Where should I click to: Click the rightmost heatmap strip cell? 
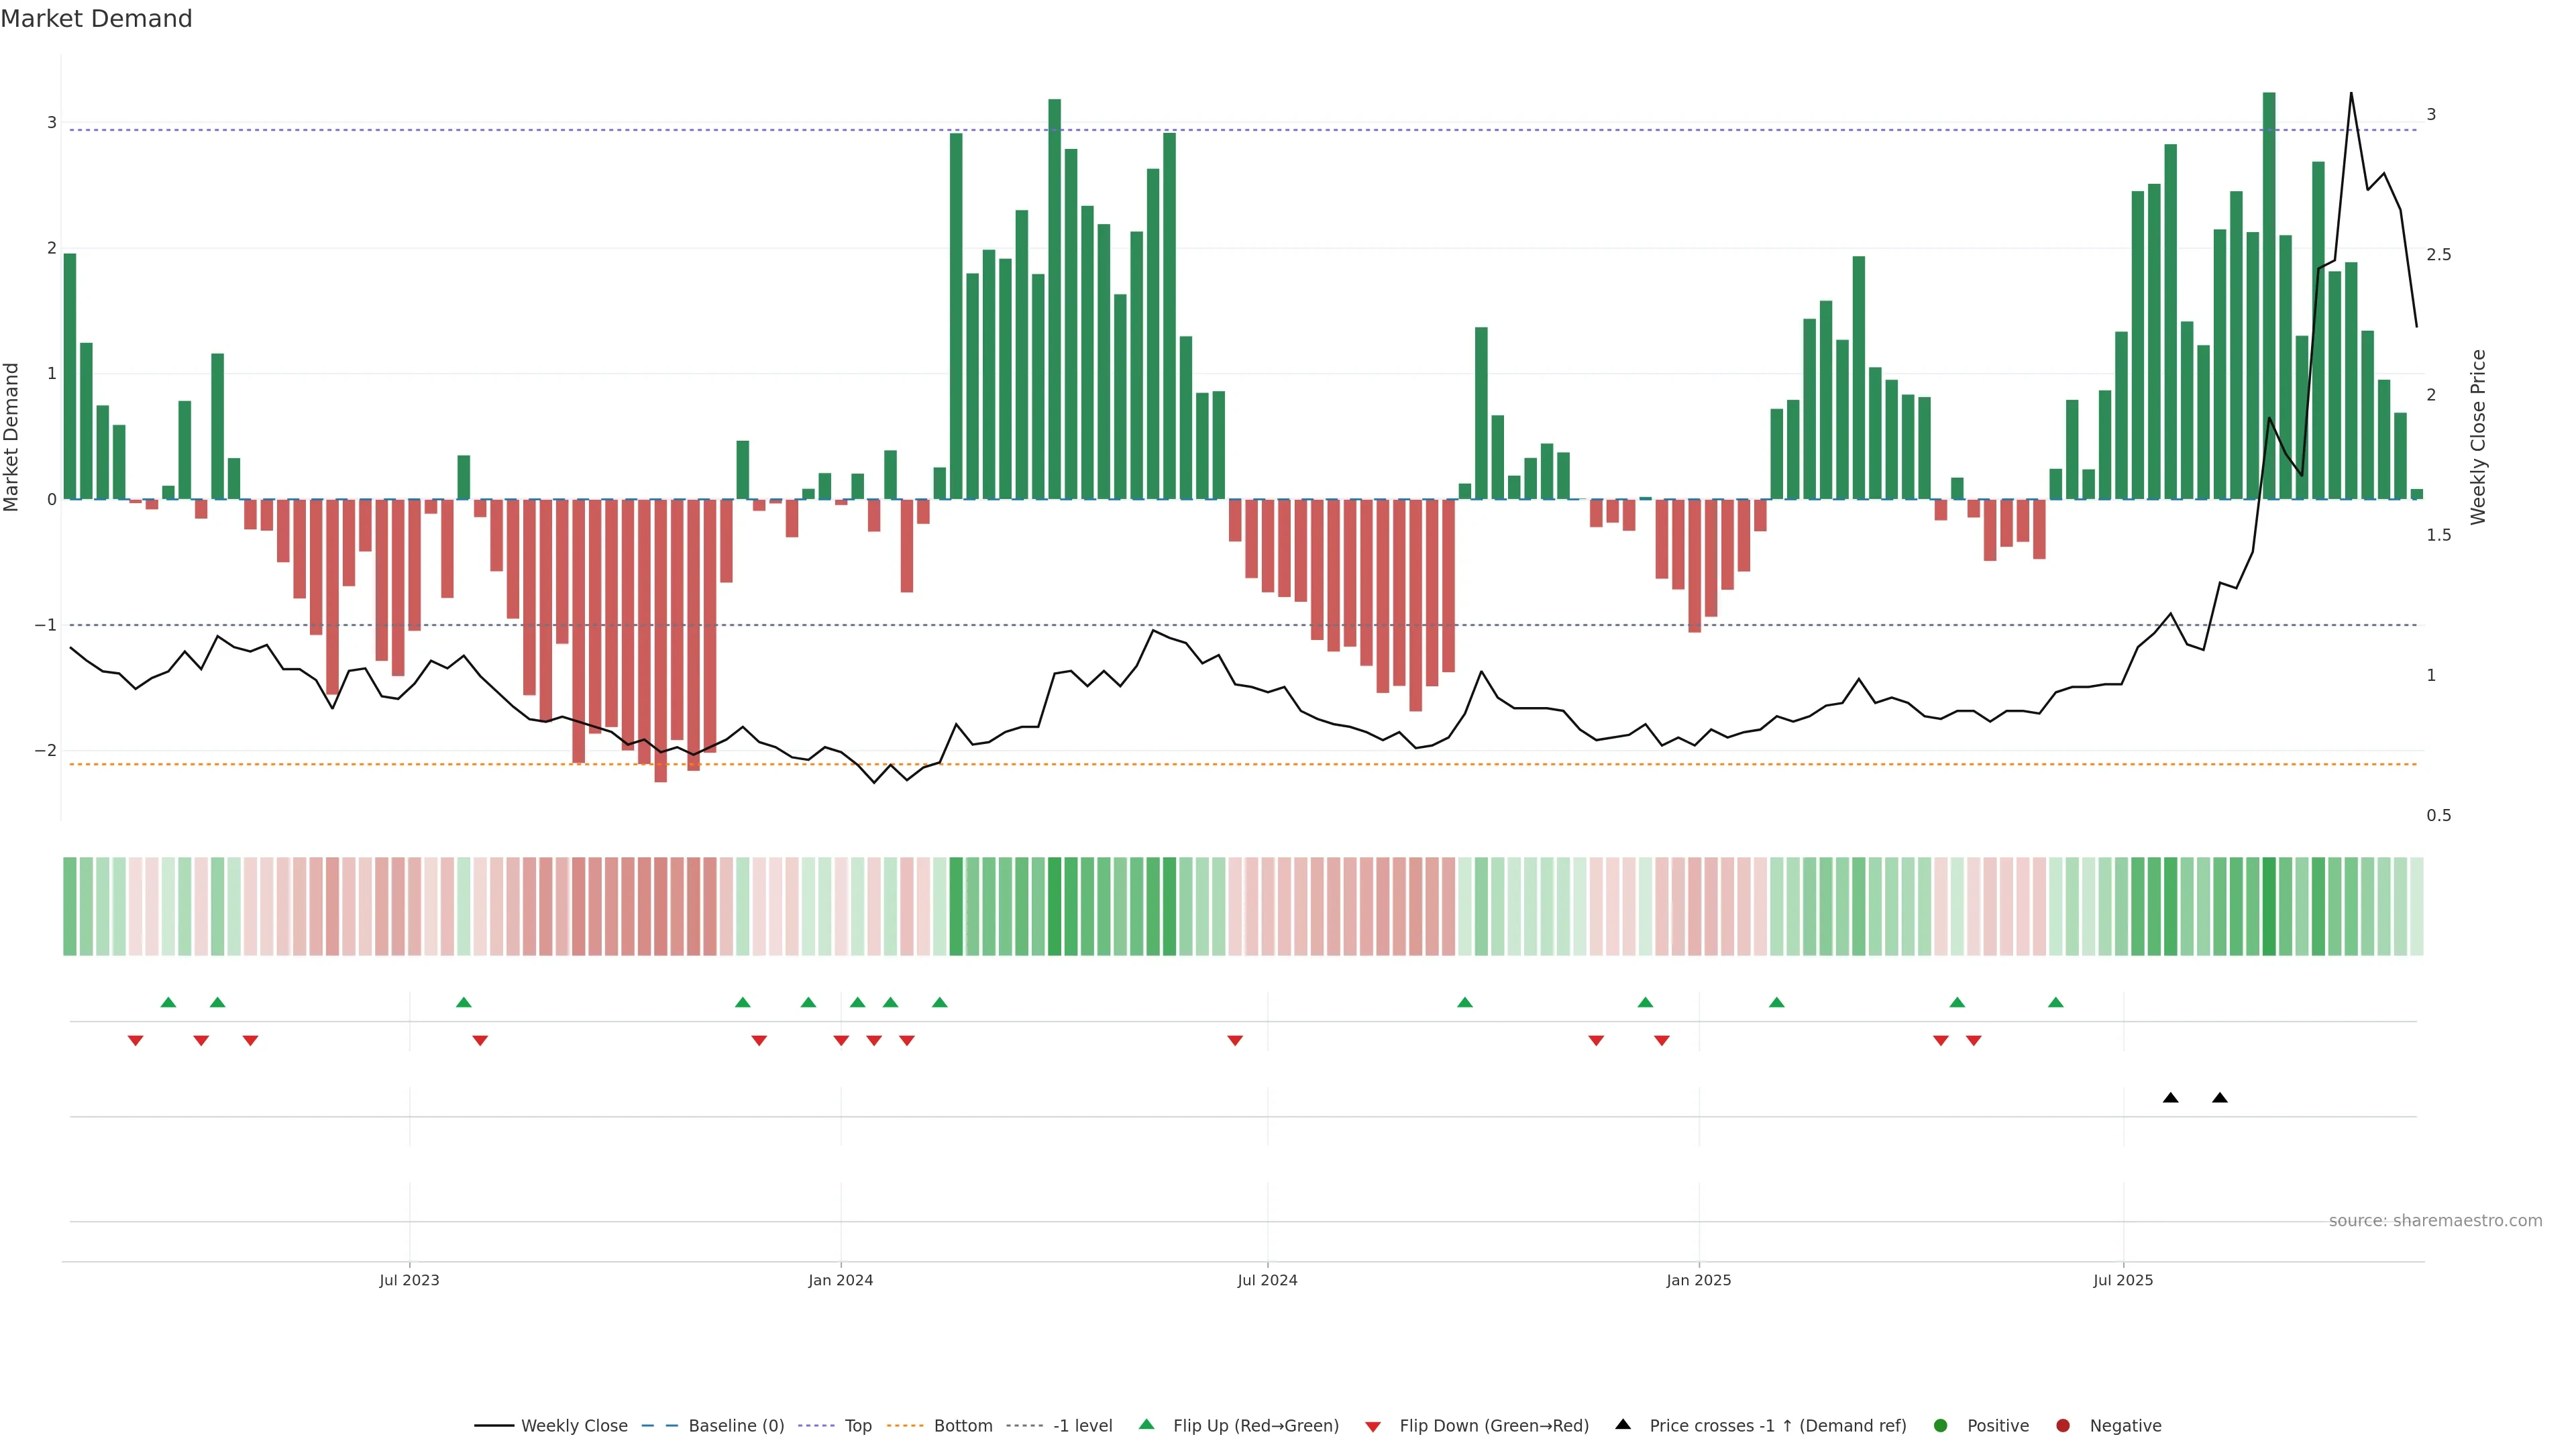point(2417,906)
